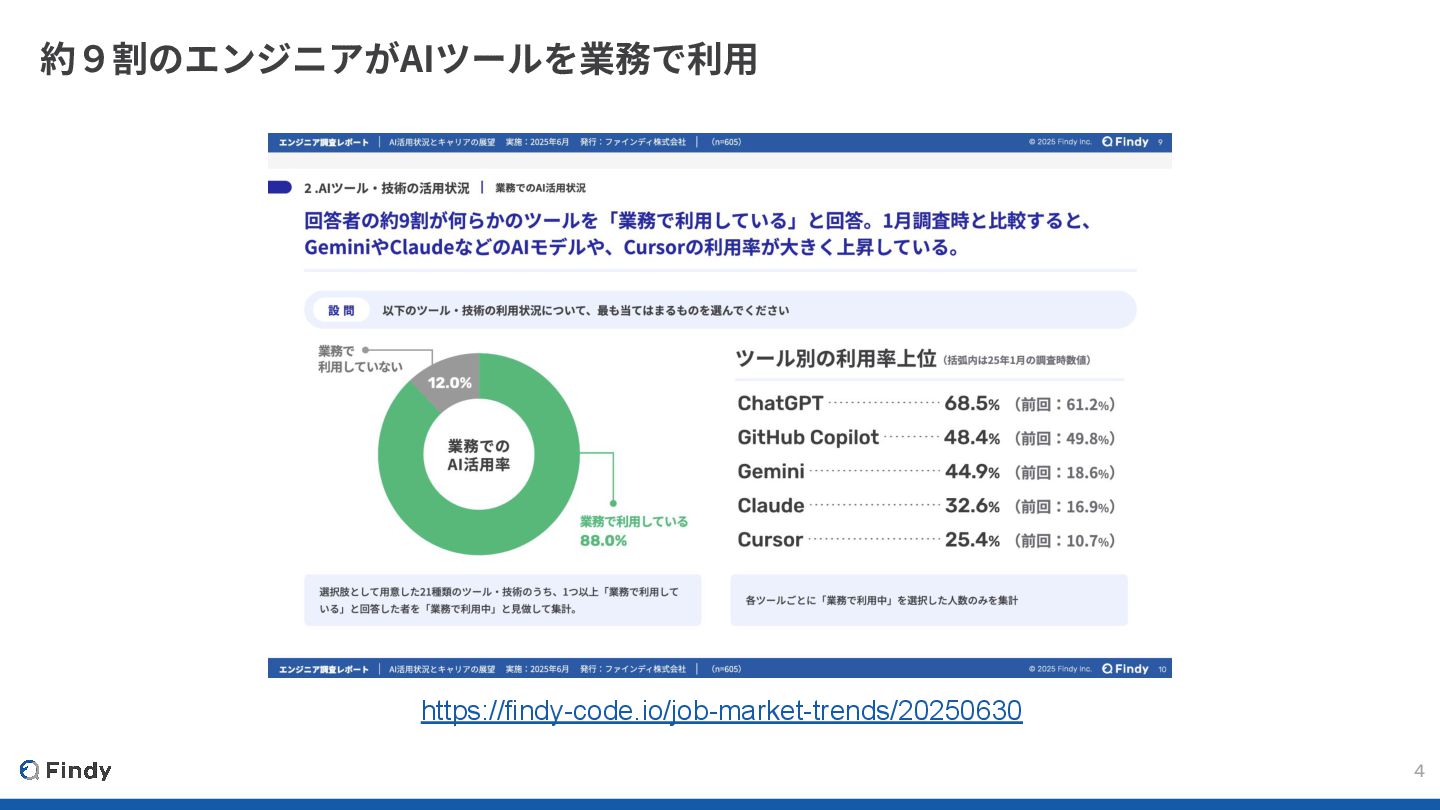Screen dimensions: 1440x810
Task: Click the Cursor 25.4% usage row
Action: pyautogui.click(x=926, y=540)
